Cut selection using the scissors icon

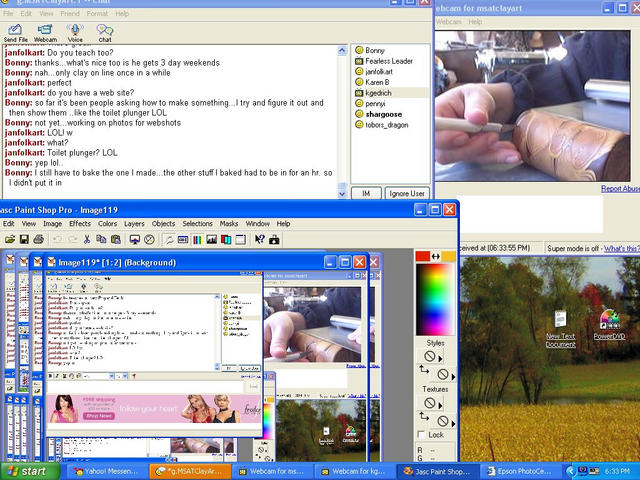click(x=87, y=239)
